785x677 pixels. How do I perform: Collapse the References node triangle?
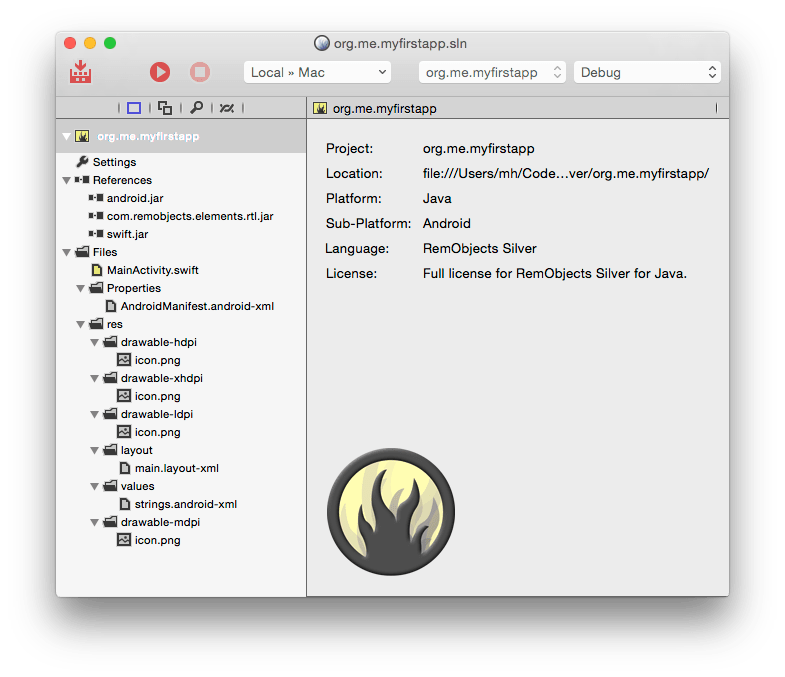click(x=66, y=180)
